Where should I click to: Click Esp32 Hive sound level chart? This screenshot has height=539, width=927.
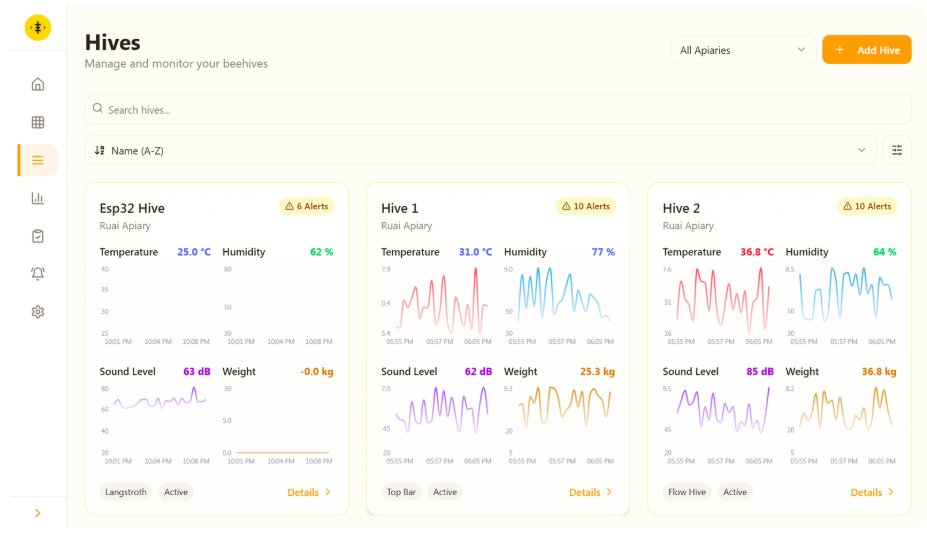155,424
